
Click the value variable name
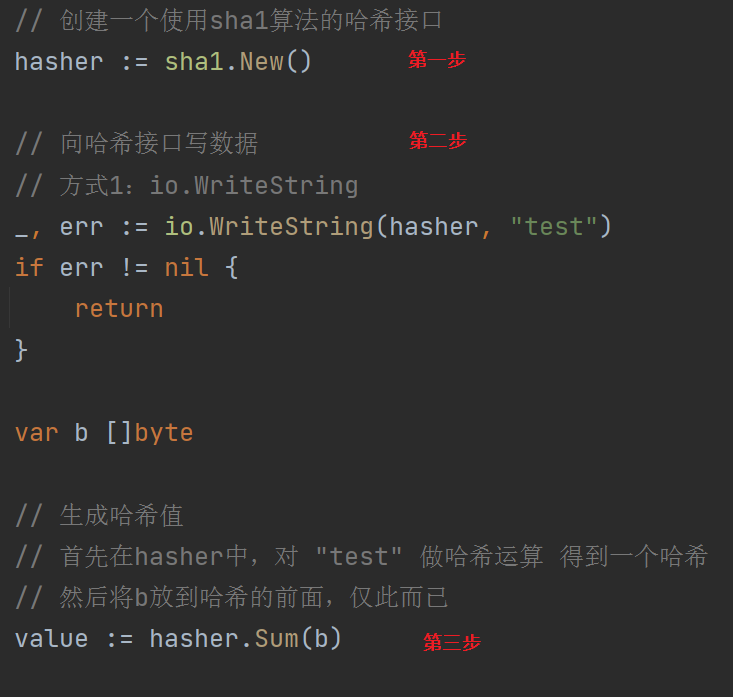51,639
